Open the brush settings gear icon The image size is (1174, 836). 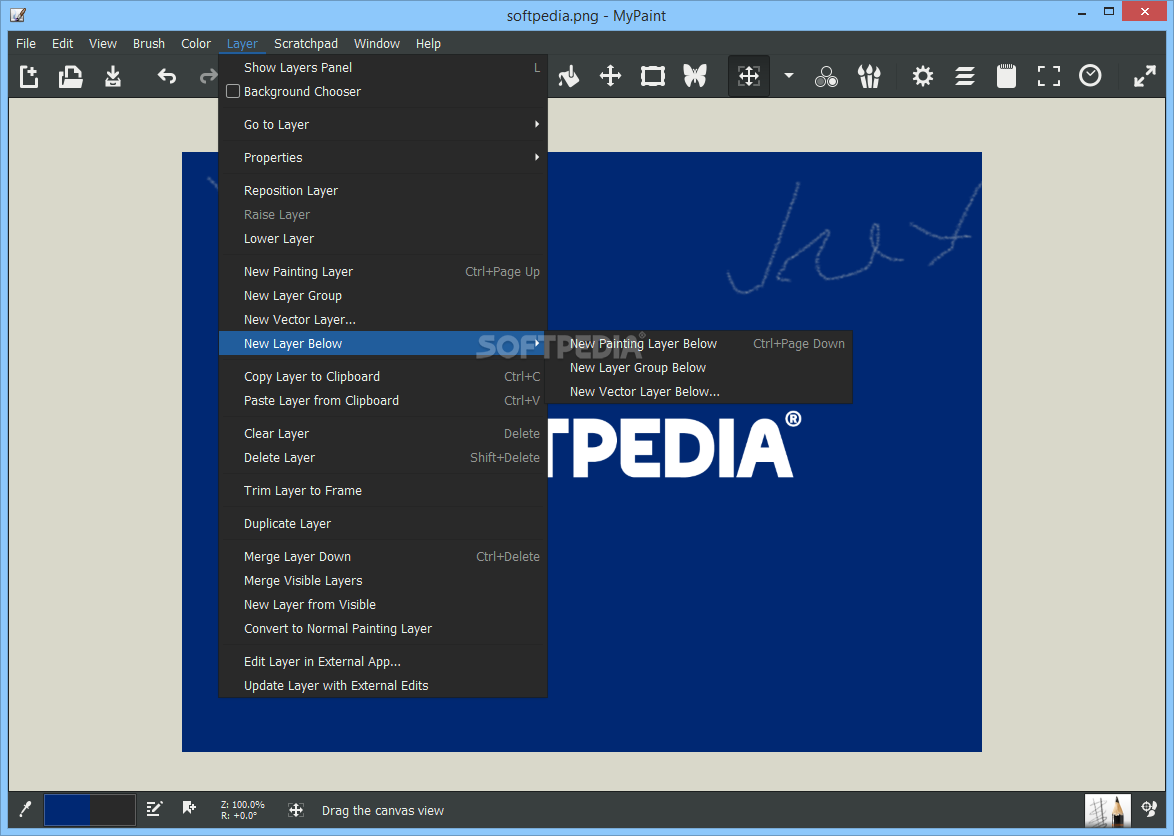point(922,76)
